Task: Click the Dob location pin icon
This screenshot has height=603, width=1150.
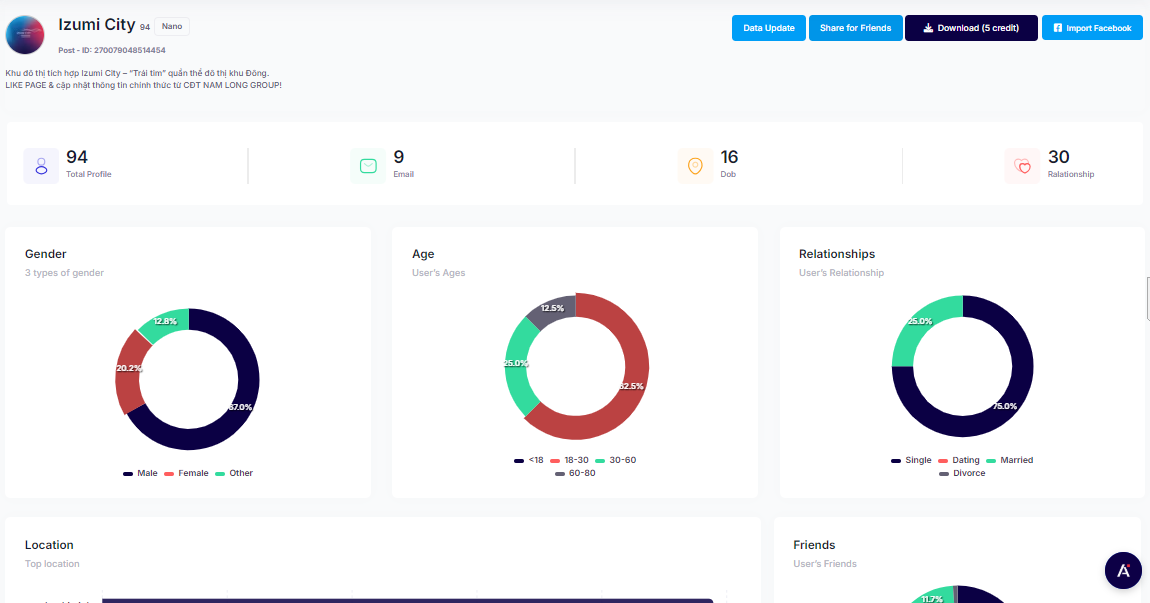Action: pyautogui.click(x=695, y=166)
